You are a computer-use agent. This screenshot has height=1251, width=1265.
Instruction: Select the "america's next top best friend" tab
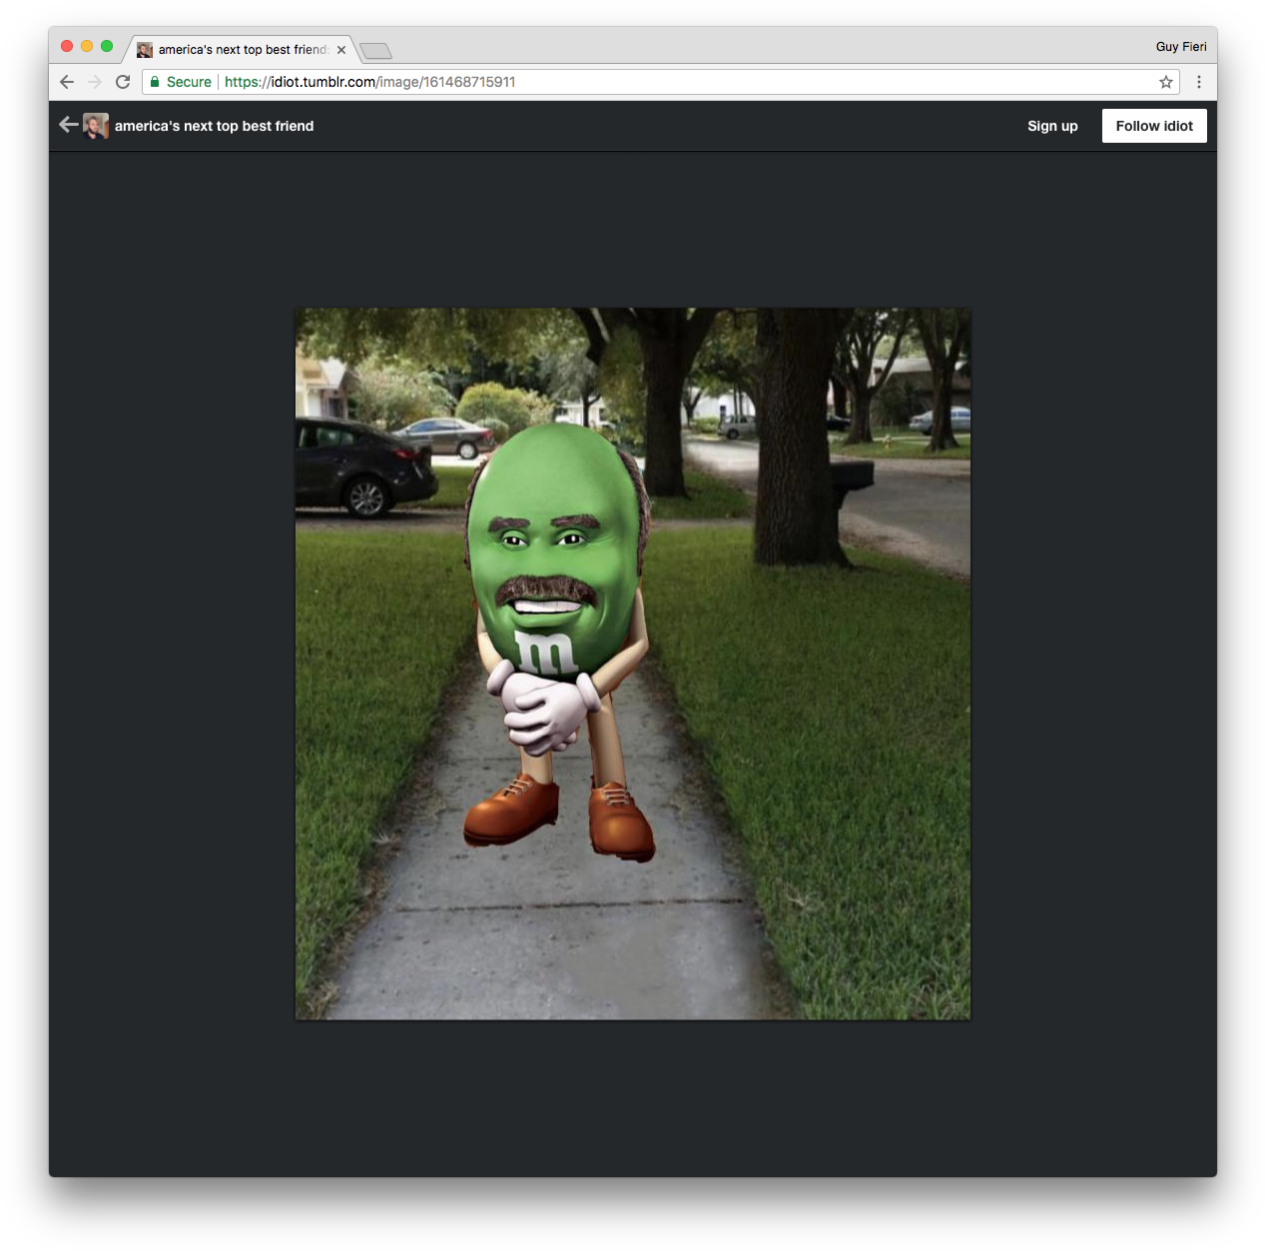[241, 49]
